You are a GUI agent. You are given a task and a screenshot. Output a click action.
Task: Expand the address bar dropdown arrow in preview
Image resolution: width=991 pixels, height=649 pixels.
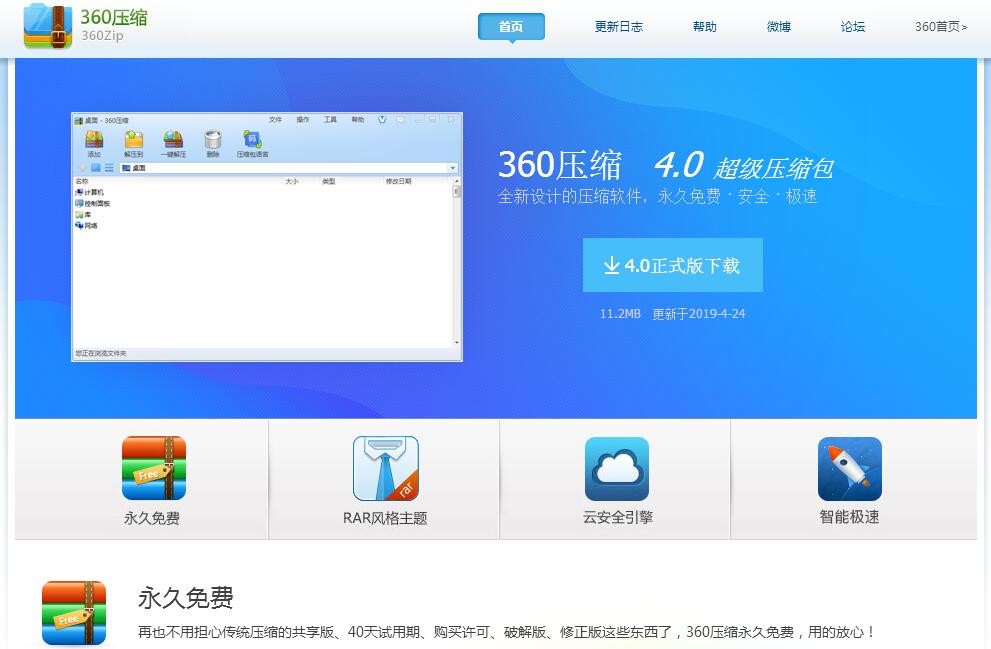coord(452,168)
